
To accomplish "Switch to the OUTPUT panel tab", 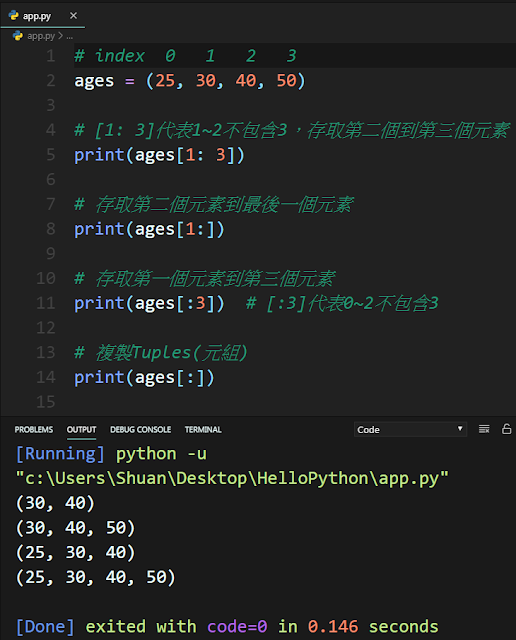I will pos(81,429).
